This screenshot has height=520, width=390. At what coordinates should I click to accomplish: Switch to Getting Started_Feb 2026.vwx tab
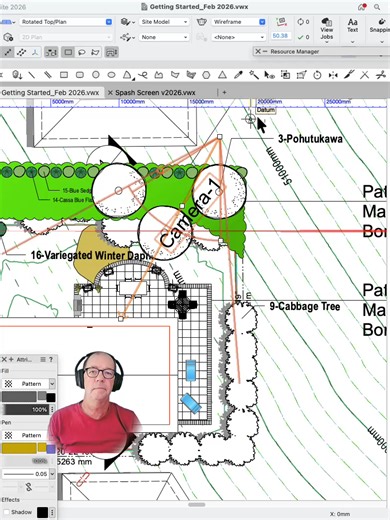coord(50,93)
